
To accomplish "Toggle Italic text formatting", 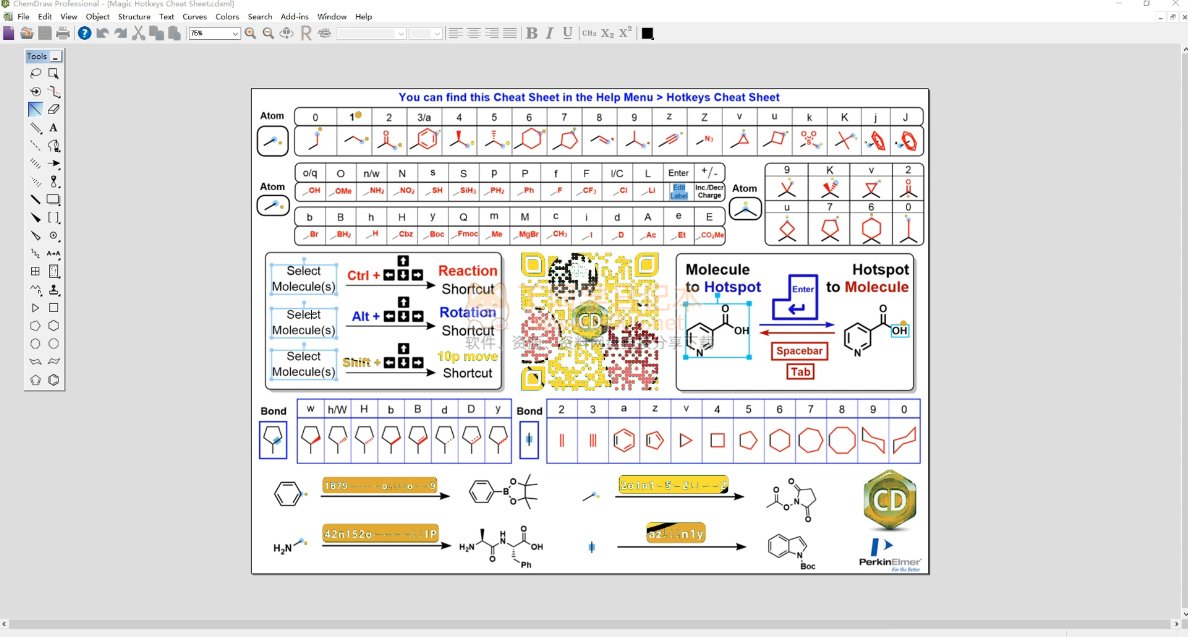I will 550,33.
